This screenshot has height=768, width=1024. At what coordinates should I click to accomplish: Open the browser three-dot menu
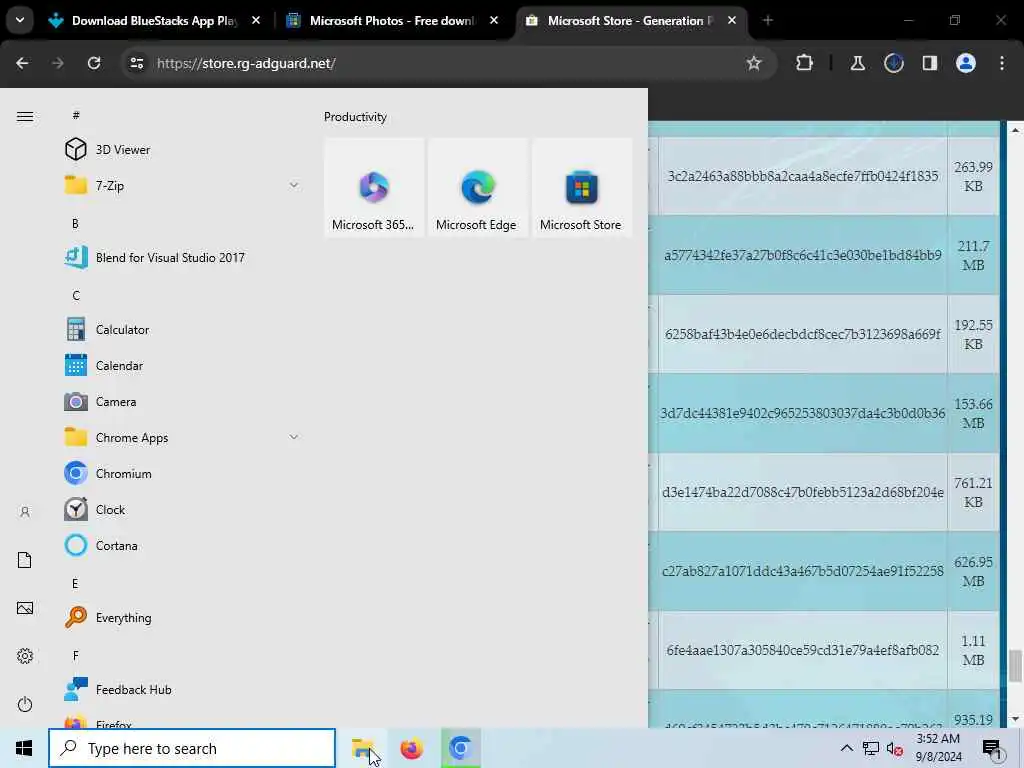point(1002,63)
